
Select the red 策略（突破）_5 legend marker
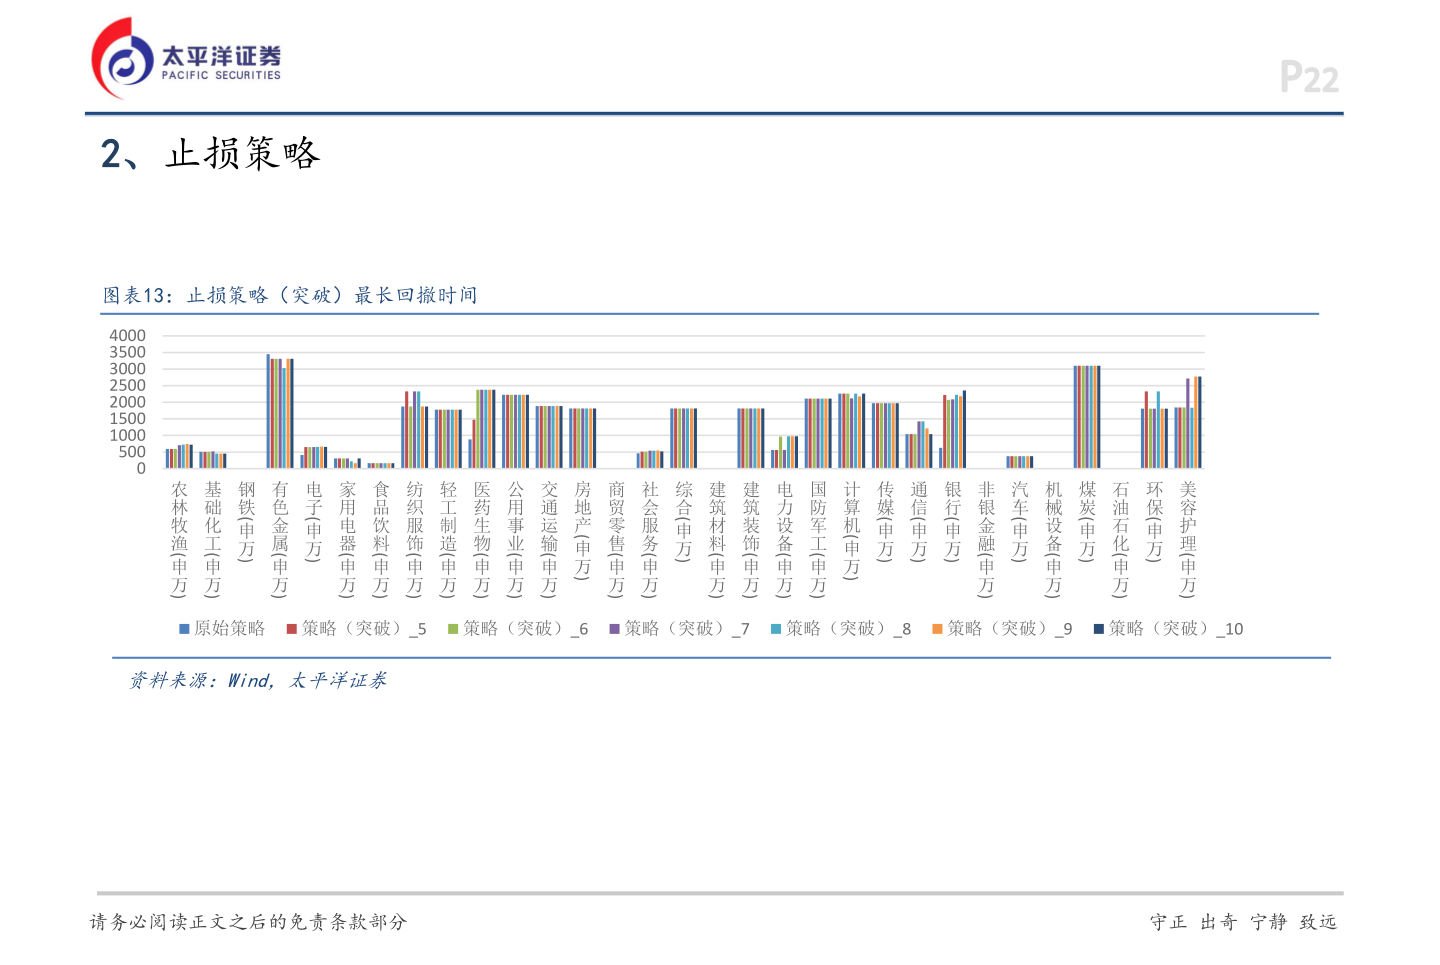[x=292, y=629]
